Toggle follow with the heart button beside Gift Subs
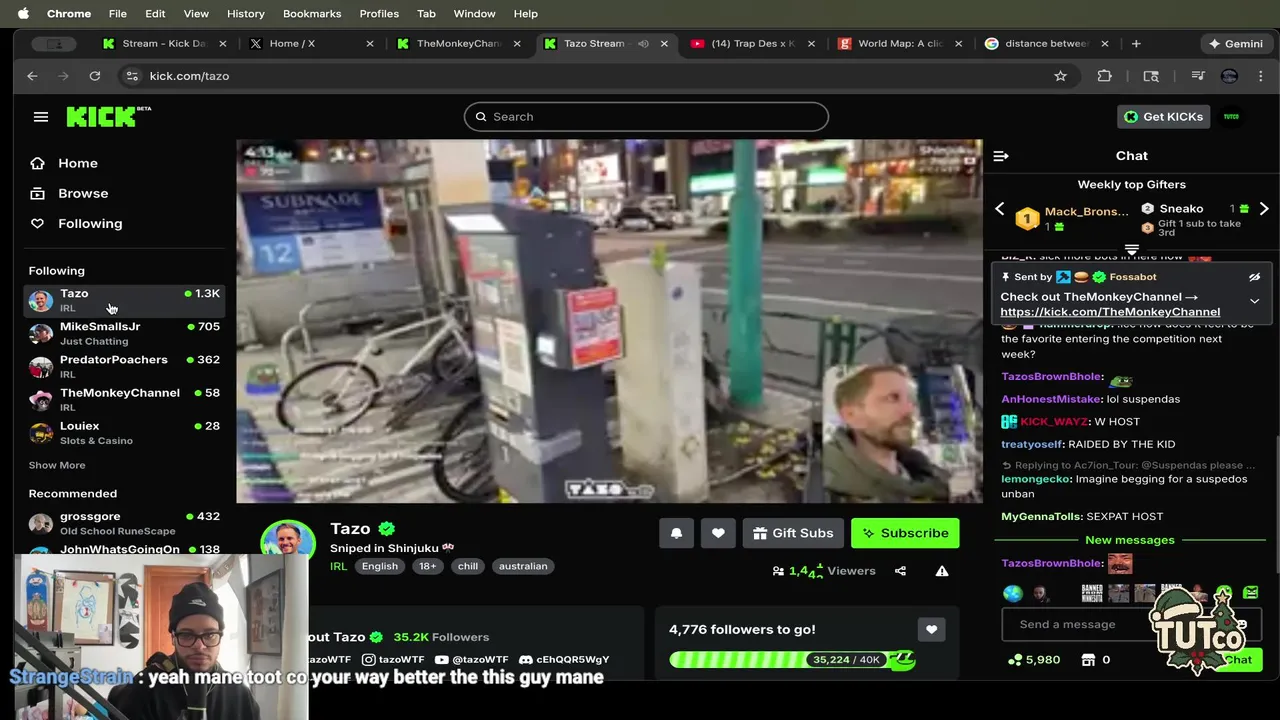Screen dimensions: 1280x720 pyautogui.click(x=718, y=533)
